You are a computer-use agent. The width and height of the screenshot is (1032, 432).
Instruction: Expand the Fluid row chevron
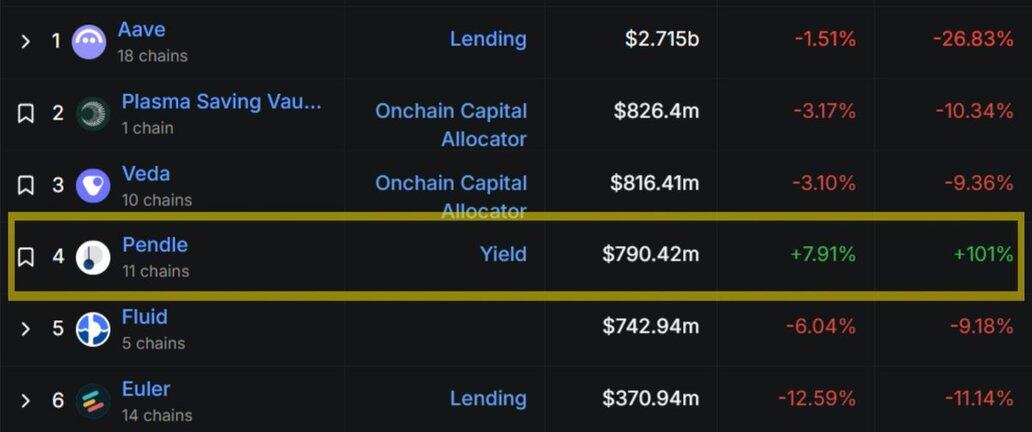(26, 329)
